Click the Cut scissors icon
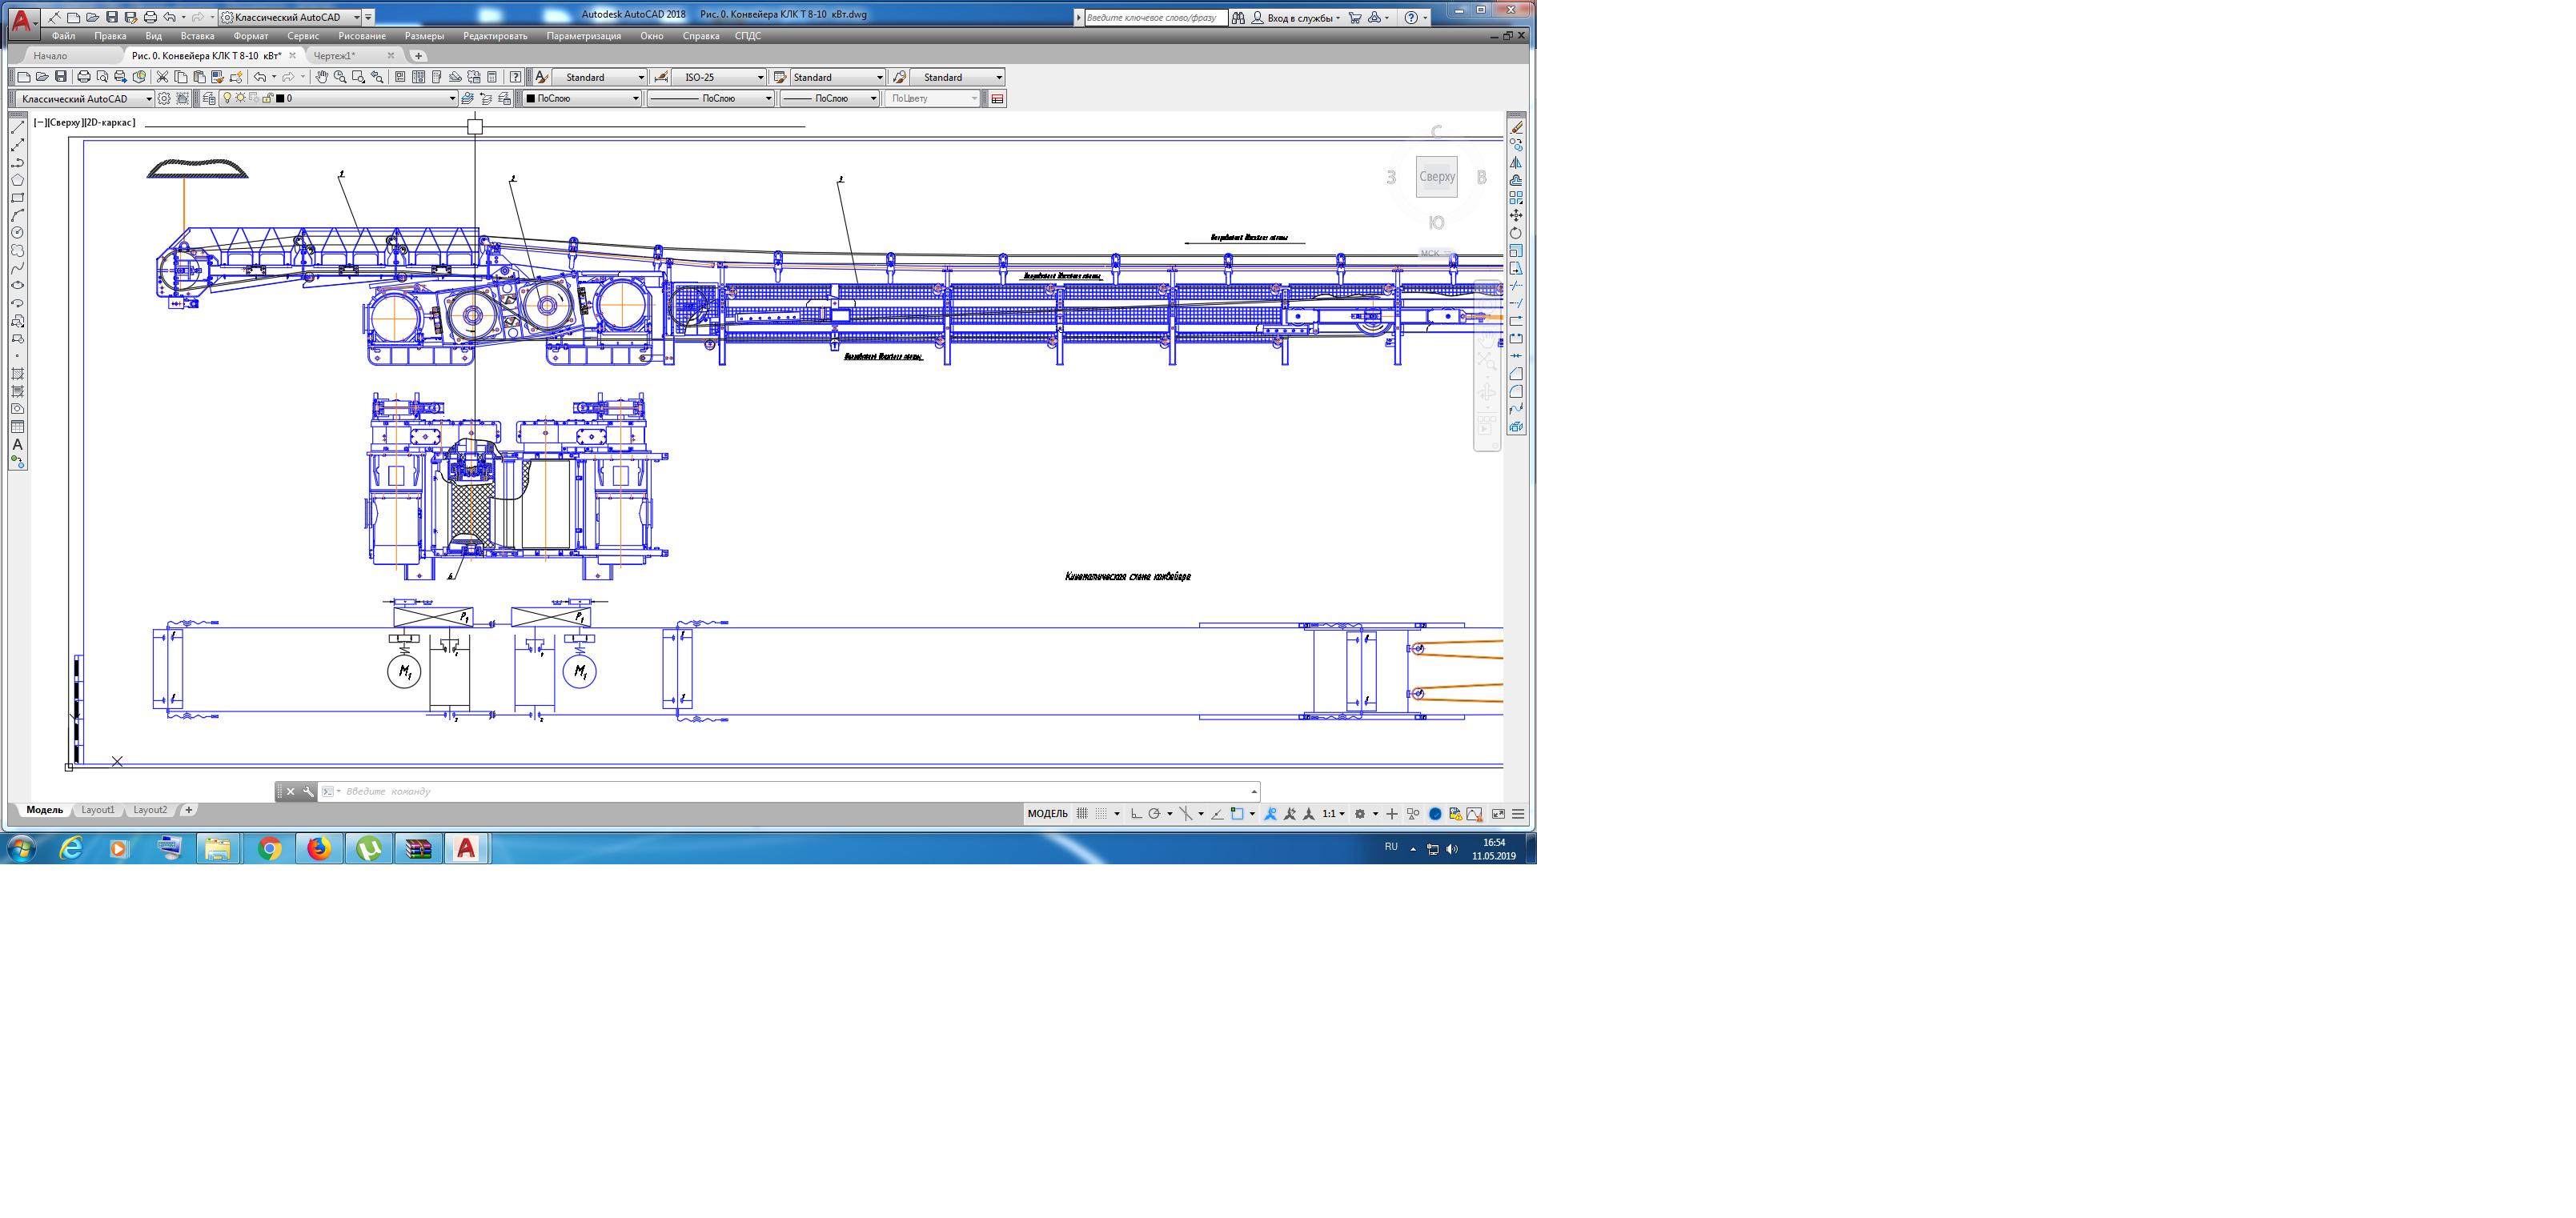The width and height of the screenshot is (2576, 1218). [162, 77]
